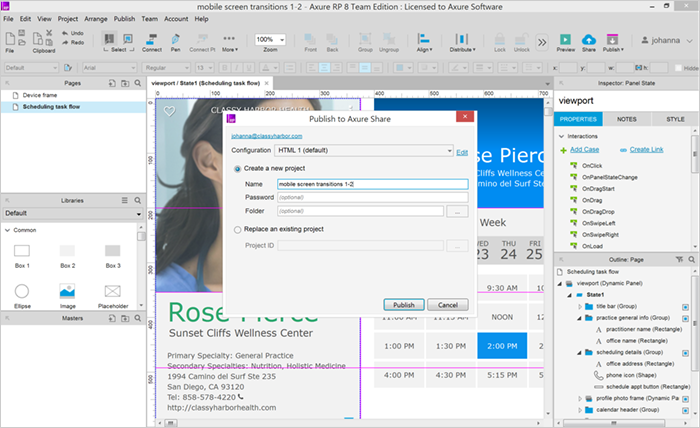The image size is (700, 428).
Task: Click the Share cloud icon
Action: pyautogui.click(x=589, y=39)
